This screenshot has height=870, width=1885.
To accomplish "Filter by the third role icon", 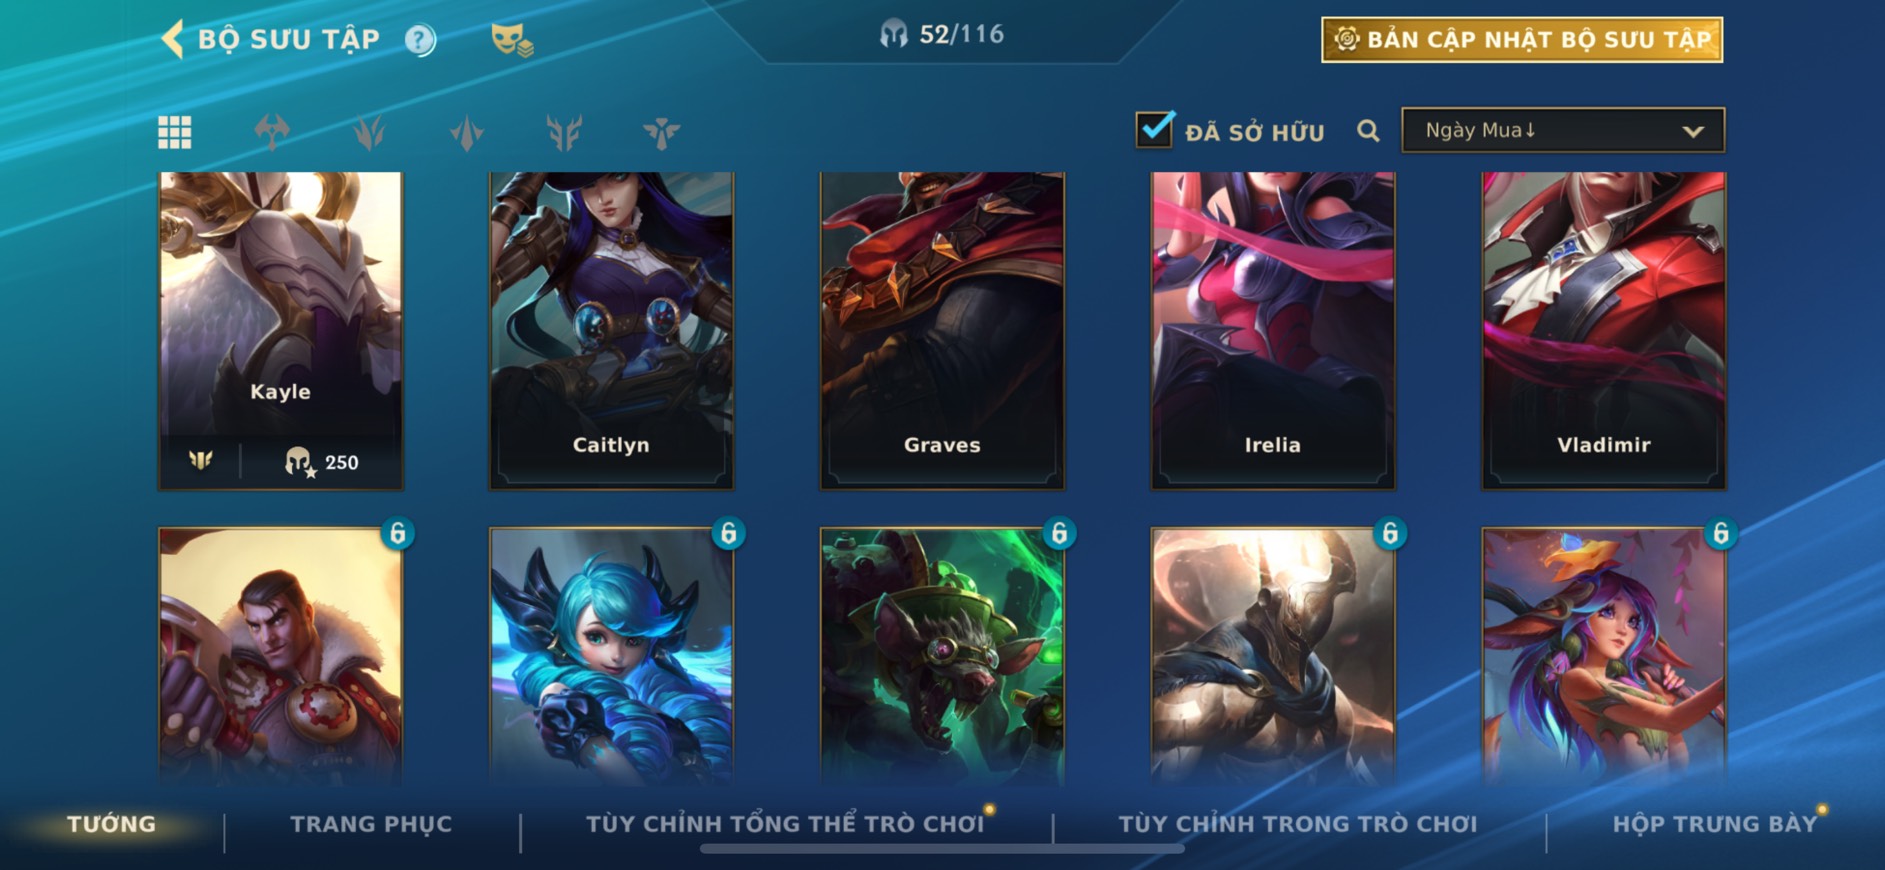I will [x=467, y=132].
